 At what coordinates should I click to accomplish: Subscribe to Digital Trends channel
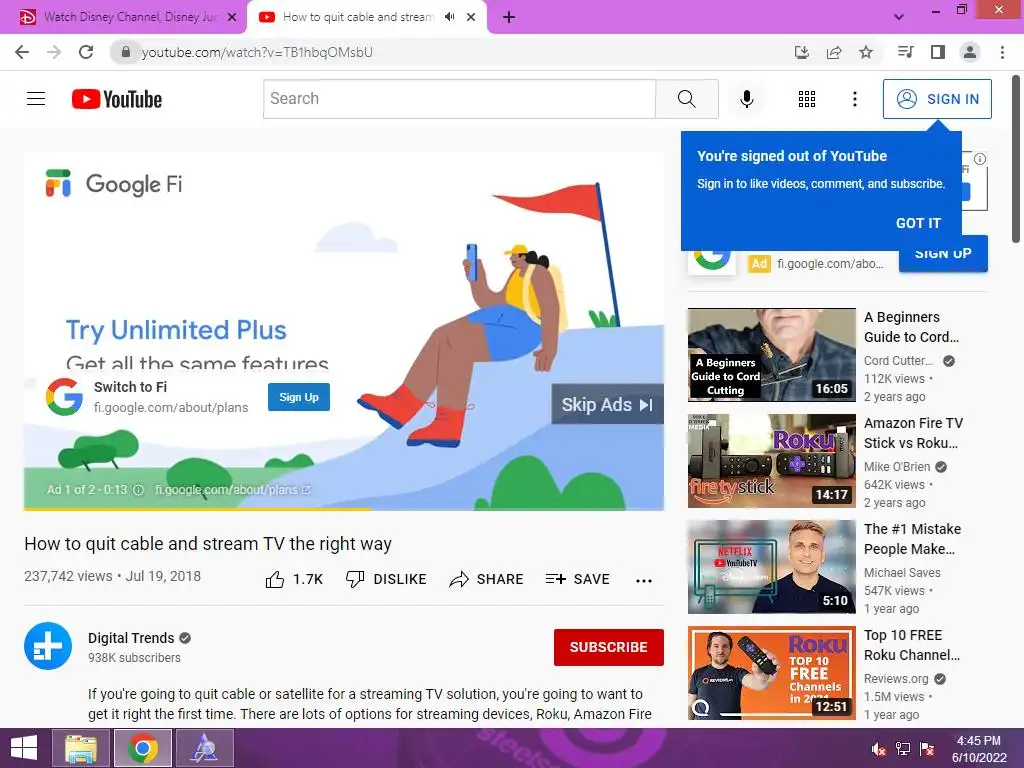pyautogui.click(x=609, y=647)
